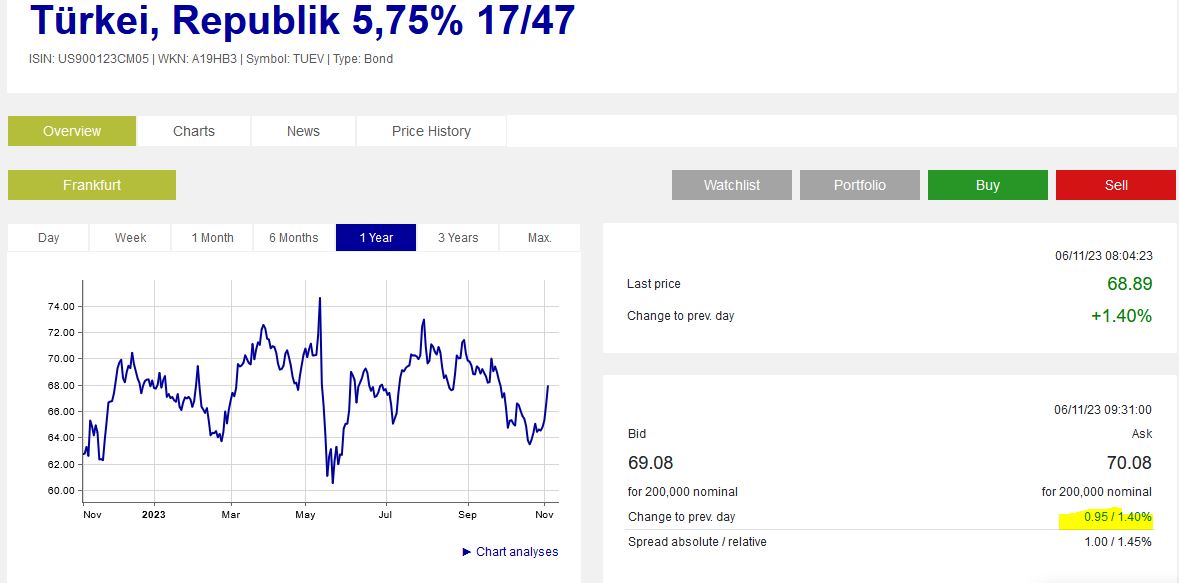The image size is (1179, 583).
Task: Open the News tab
Action: 303,131
